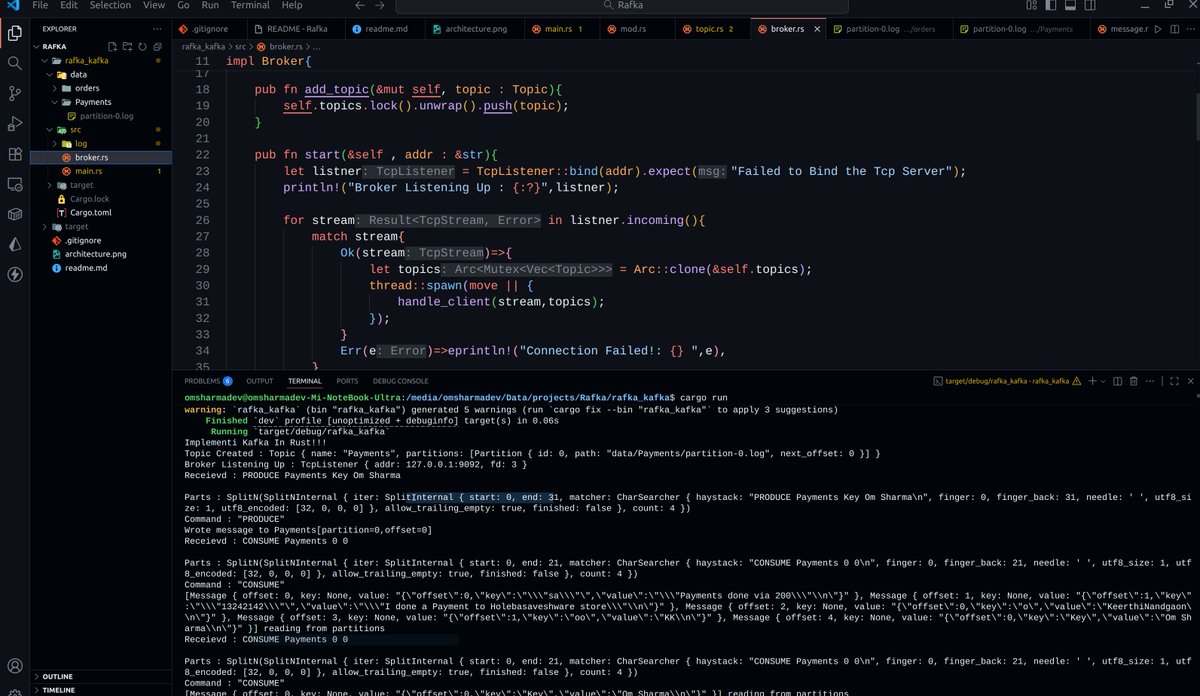1200x696 pixels.
Task: Open the Selection menu
Action: (x=110, y=6)
